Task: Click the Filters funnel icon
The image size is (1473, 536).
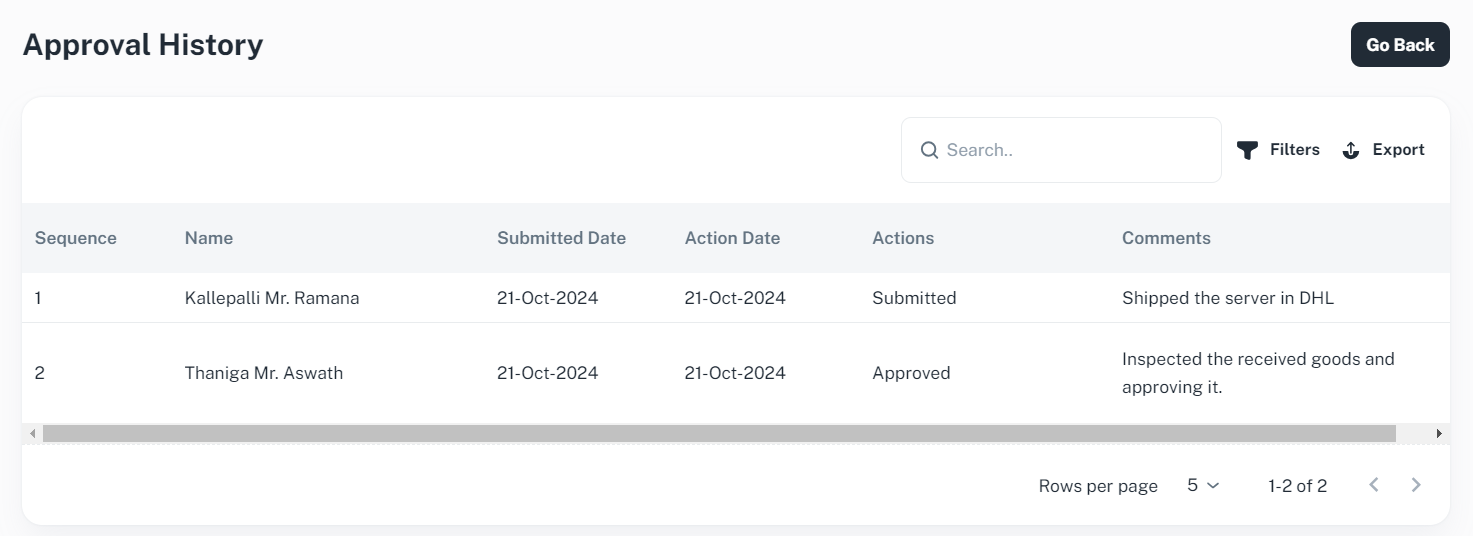Action: (x=1247, y=150)
